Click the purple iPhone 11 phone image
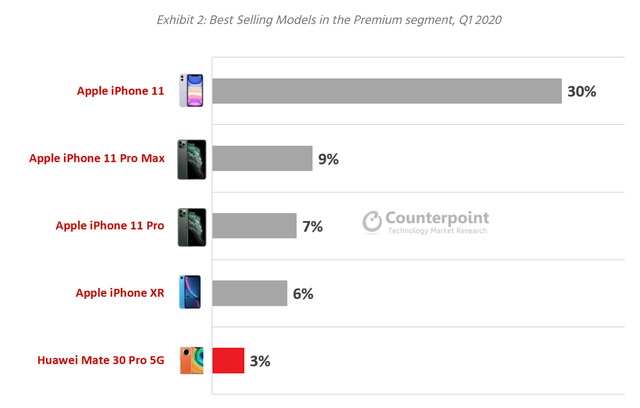The height and width of the screenshot is (408, 640). tap(191, 90)
